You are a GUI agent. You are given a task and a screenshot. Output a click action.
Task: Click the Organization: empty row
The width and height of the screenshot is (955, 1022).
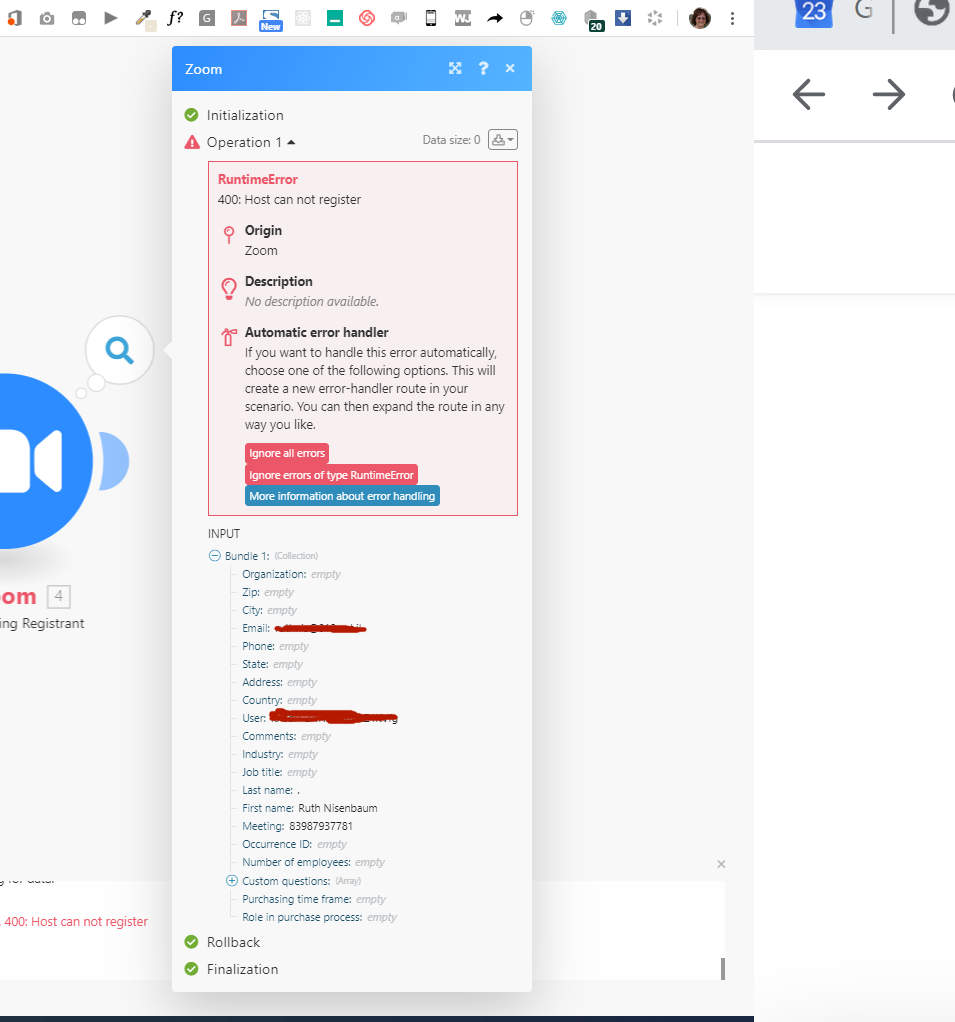[x=291, y=574]
